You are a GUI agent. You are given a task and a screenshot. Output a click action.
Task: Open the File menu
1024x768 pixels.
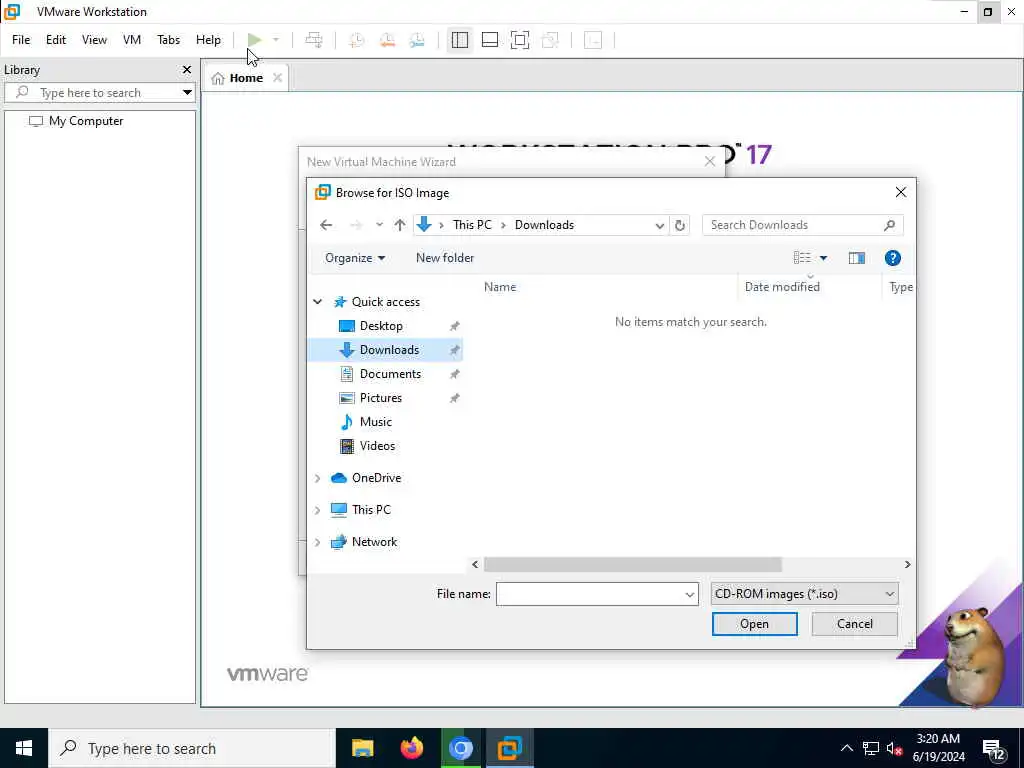coord(21,40)
